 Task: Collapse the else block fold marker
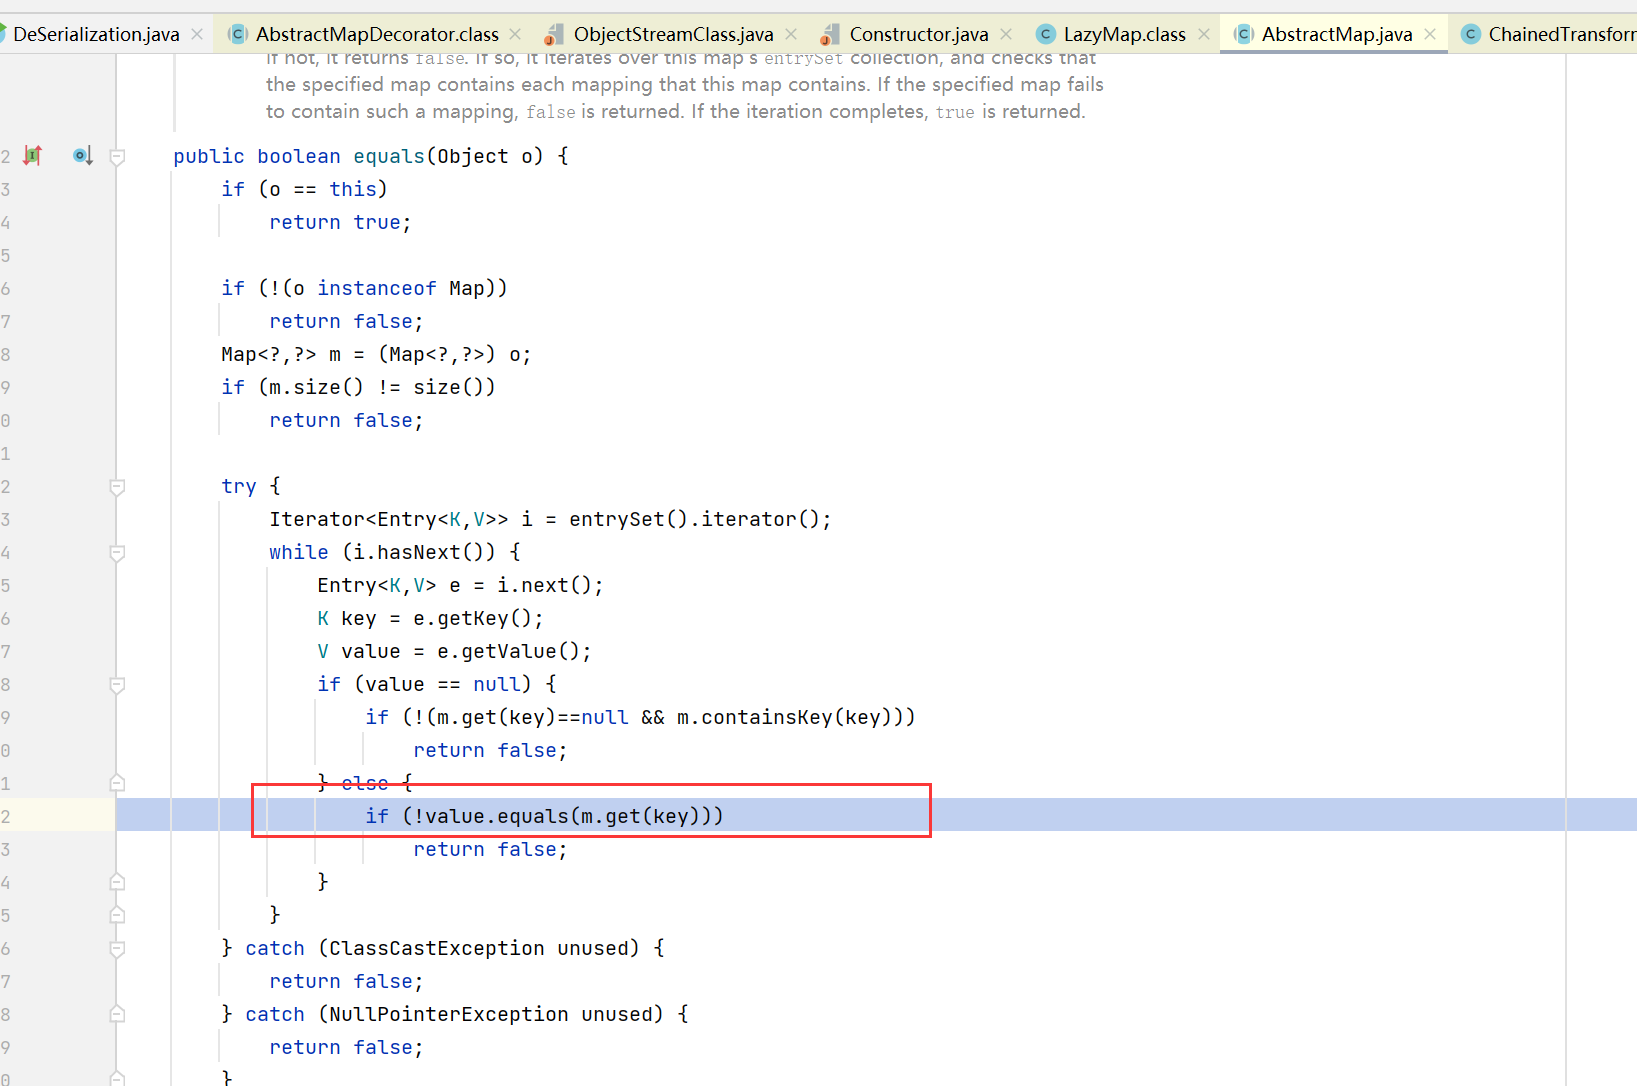[x=117, y=783]
